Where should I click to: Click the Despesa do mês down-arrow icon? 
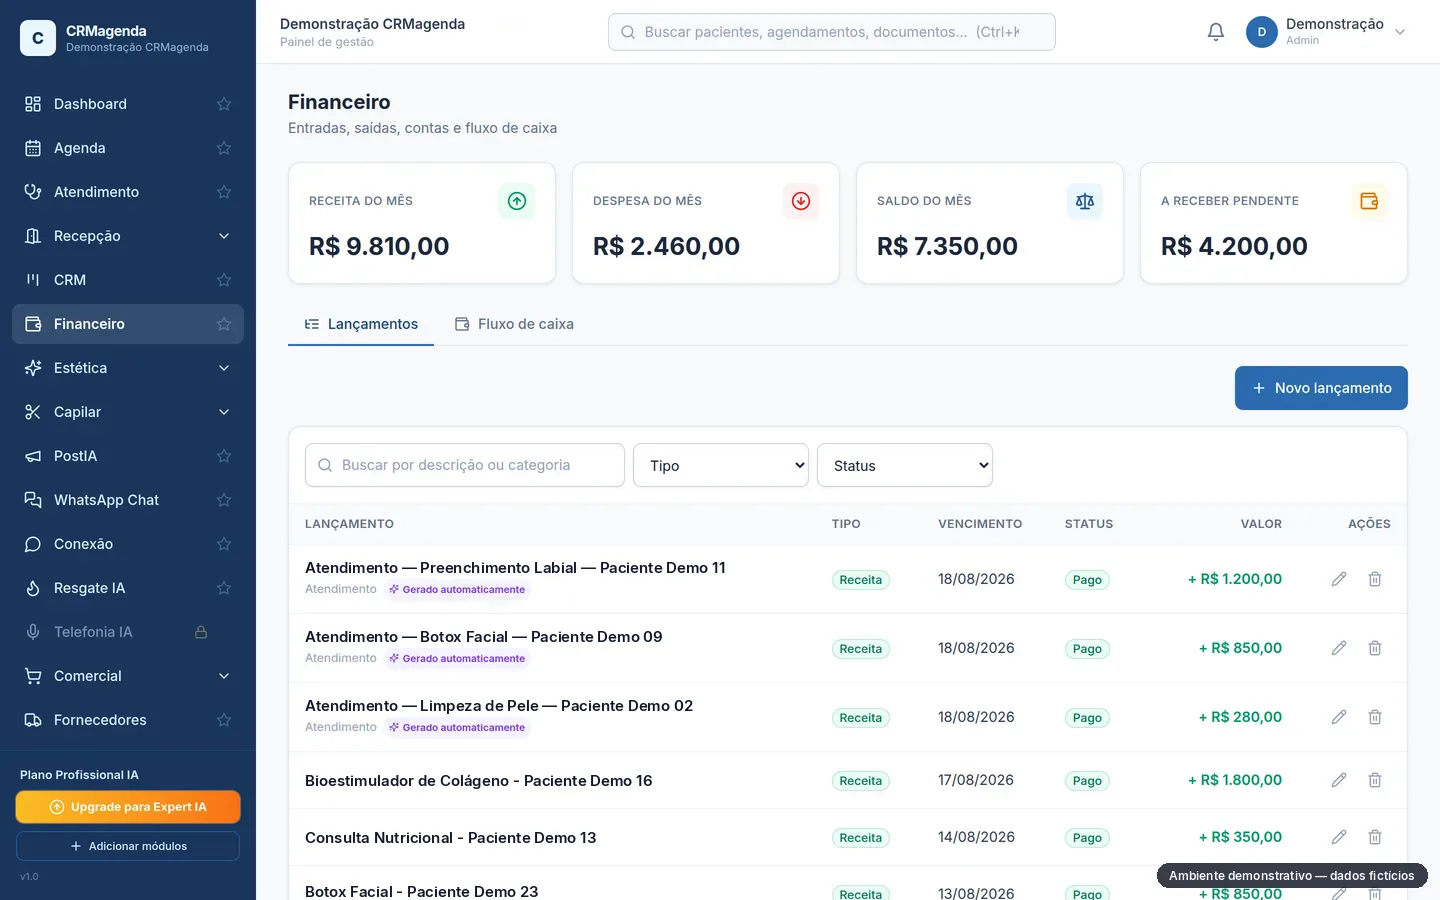click(801, 201)
